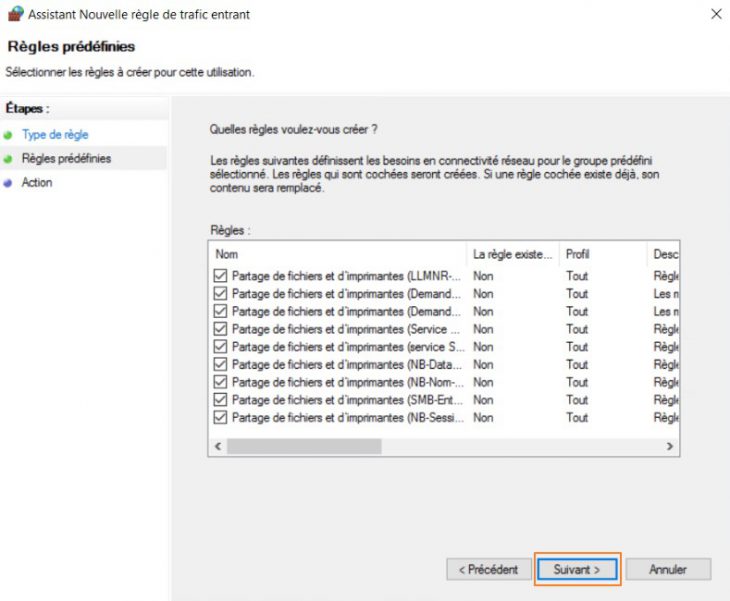Select Règles prédéfinies step in sidebar
The width and height of the screenshot is (730, 601).
[x=66, y=158]
